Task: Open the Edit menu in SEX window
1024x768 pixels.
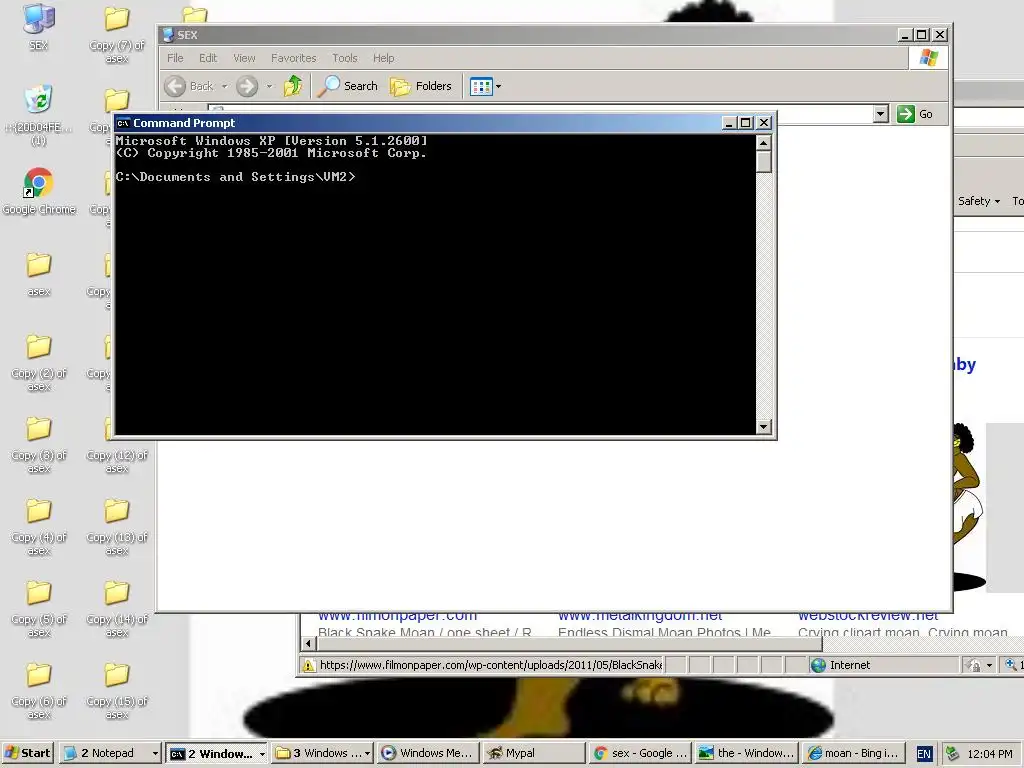Action: coord(208,58)
